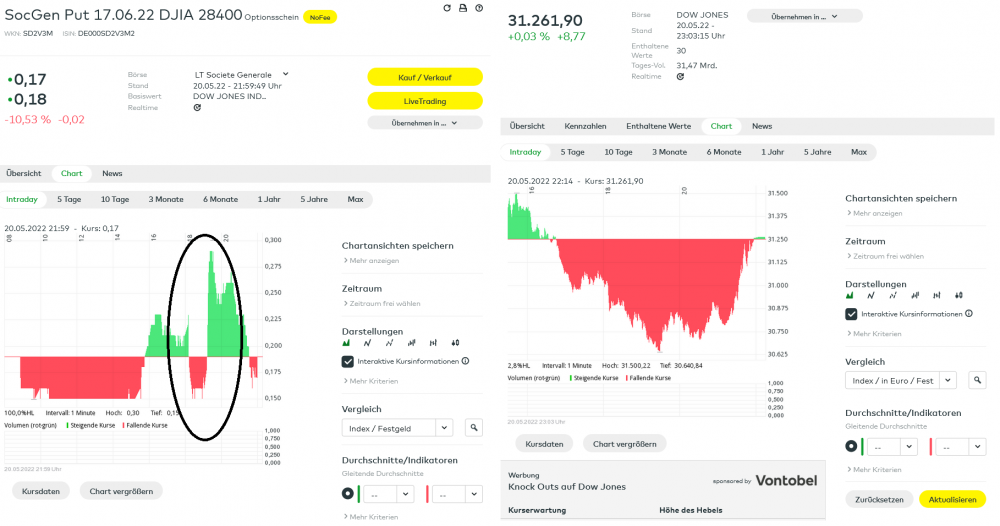The width and height of the screenshot is (1000, 526).
Task: Select Max range in SocGen Put chart
Action: (x=355, y=200)
